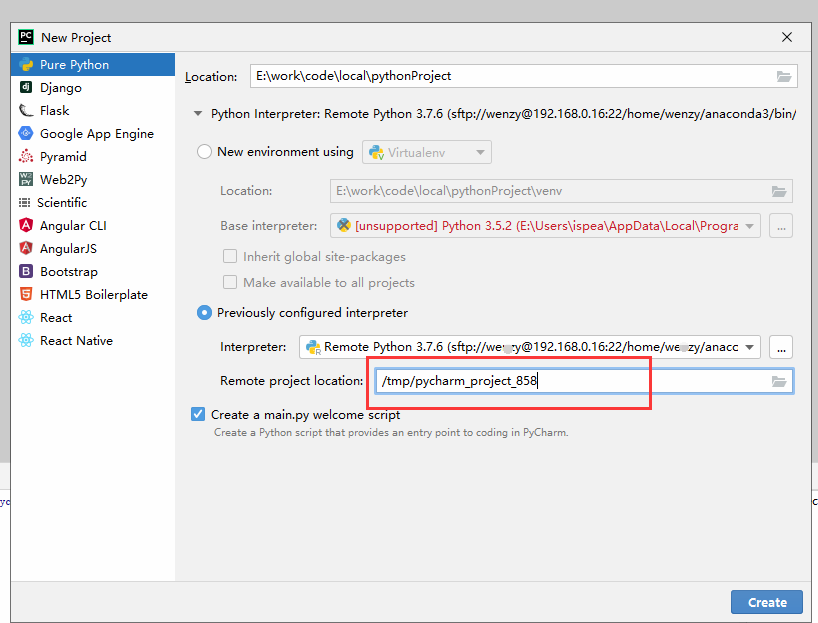Screen dimensions: 818x623
Task: Click the Pure Python snake icon
Action: (x=26, y=65)
